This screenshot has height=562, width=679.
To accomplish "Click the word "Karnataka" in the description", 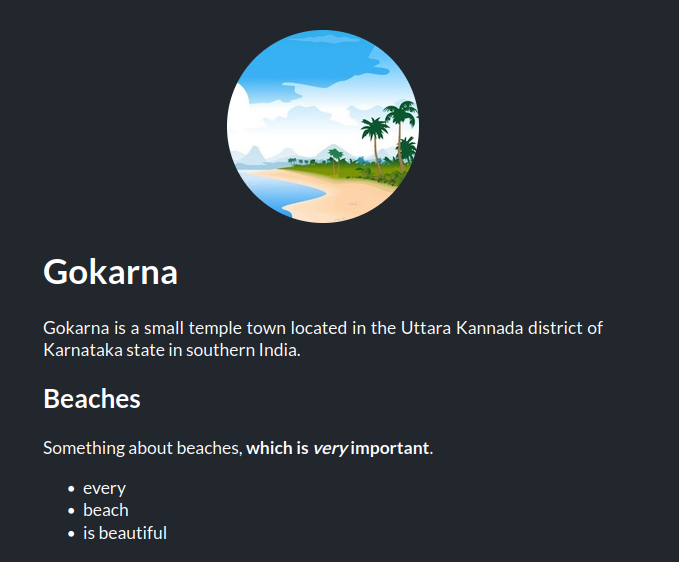I will 83,350.
